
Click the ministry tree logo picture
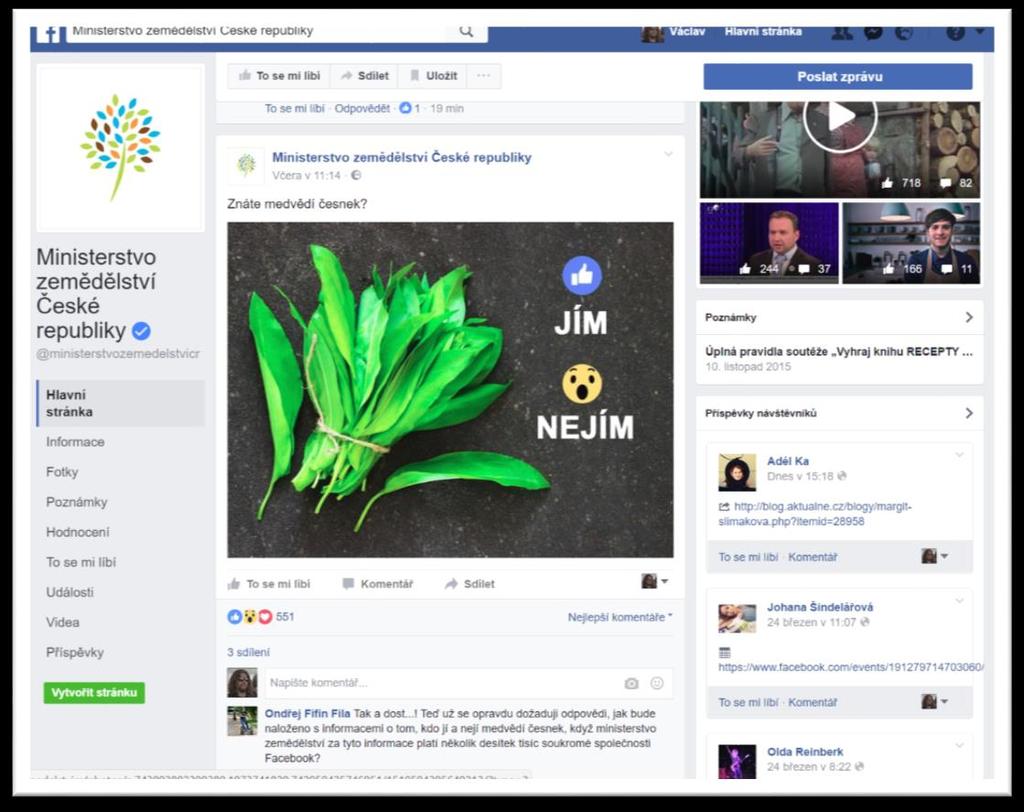[120, 147]
